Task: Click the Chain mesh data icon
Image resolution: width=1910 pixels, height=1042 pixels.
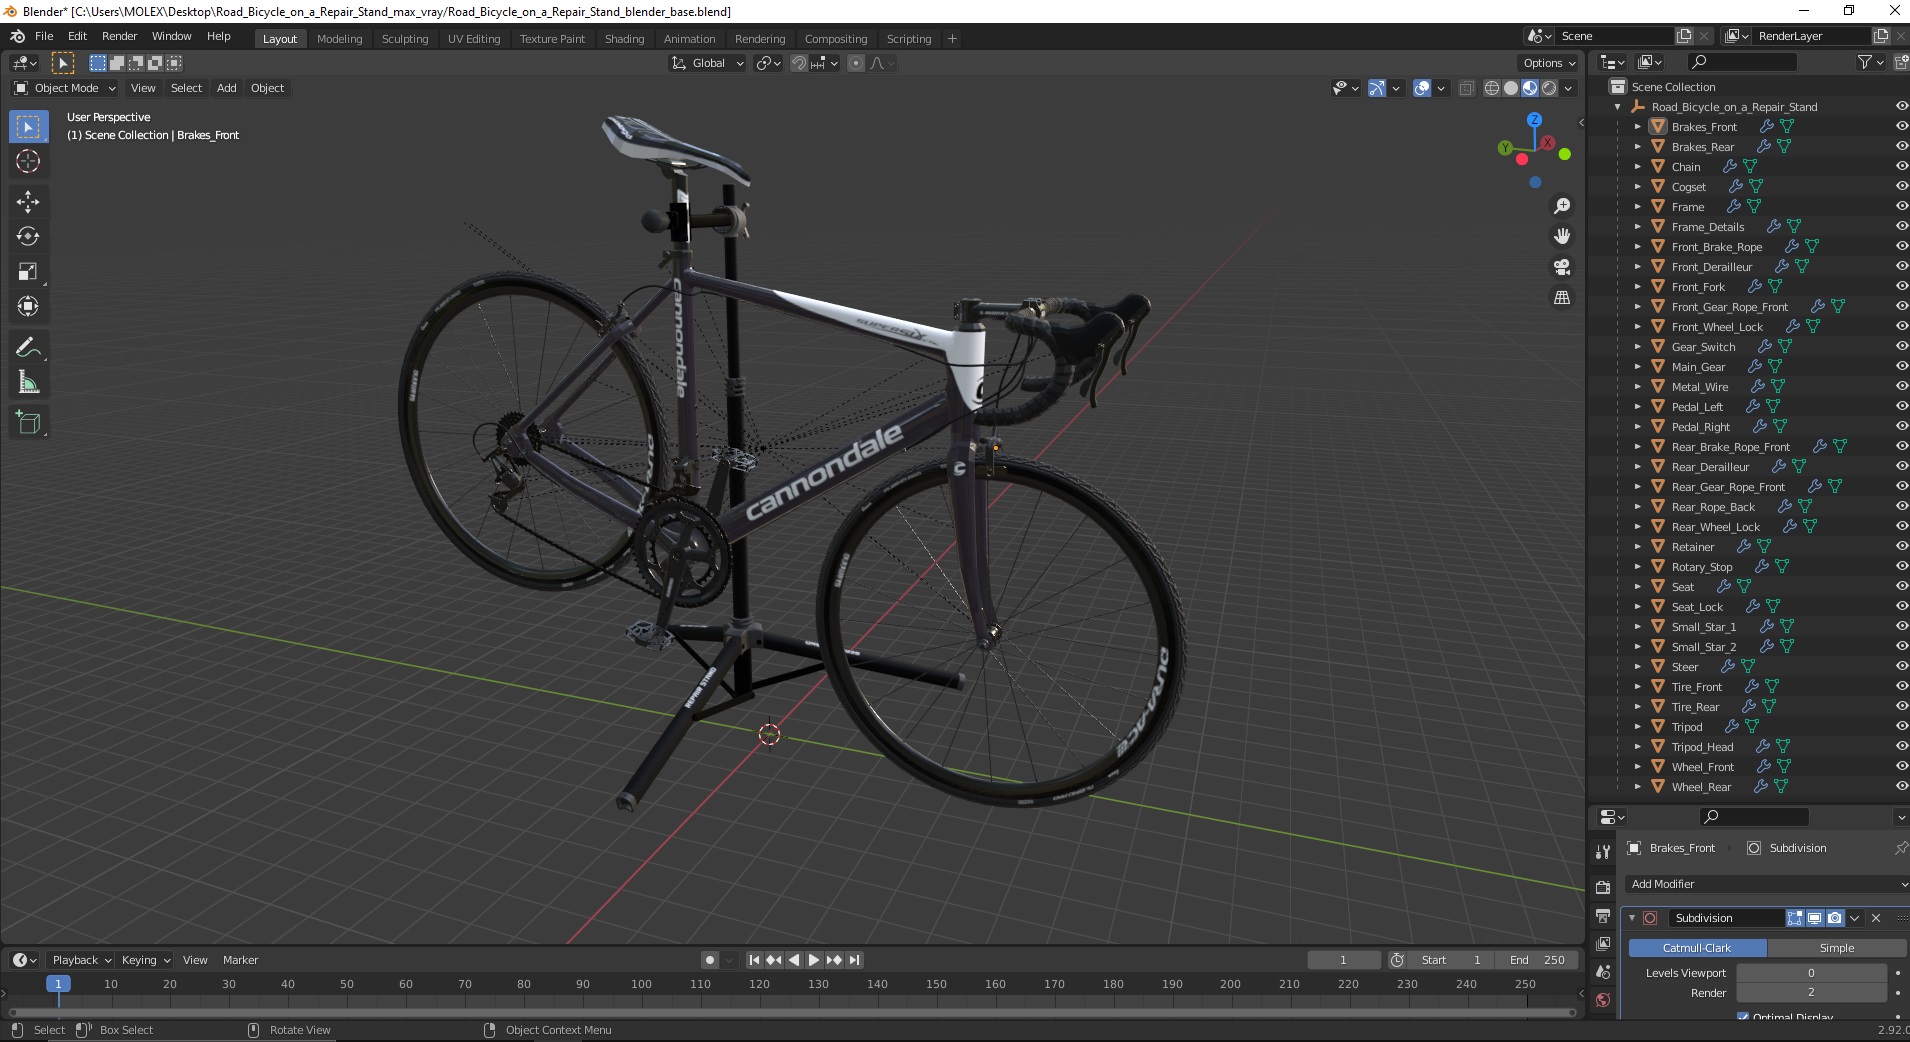Action: point(1749,167)
